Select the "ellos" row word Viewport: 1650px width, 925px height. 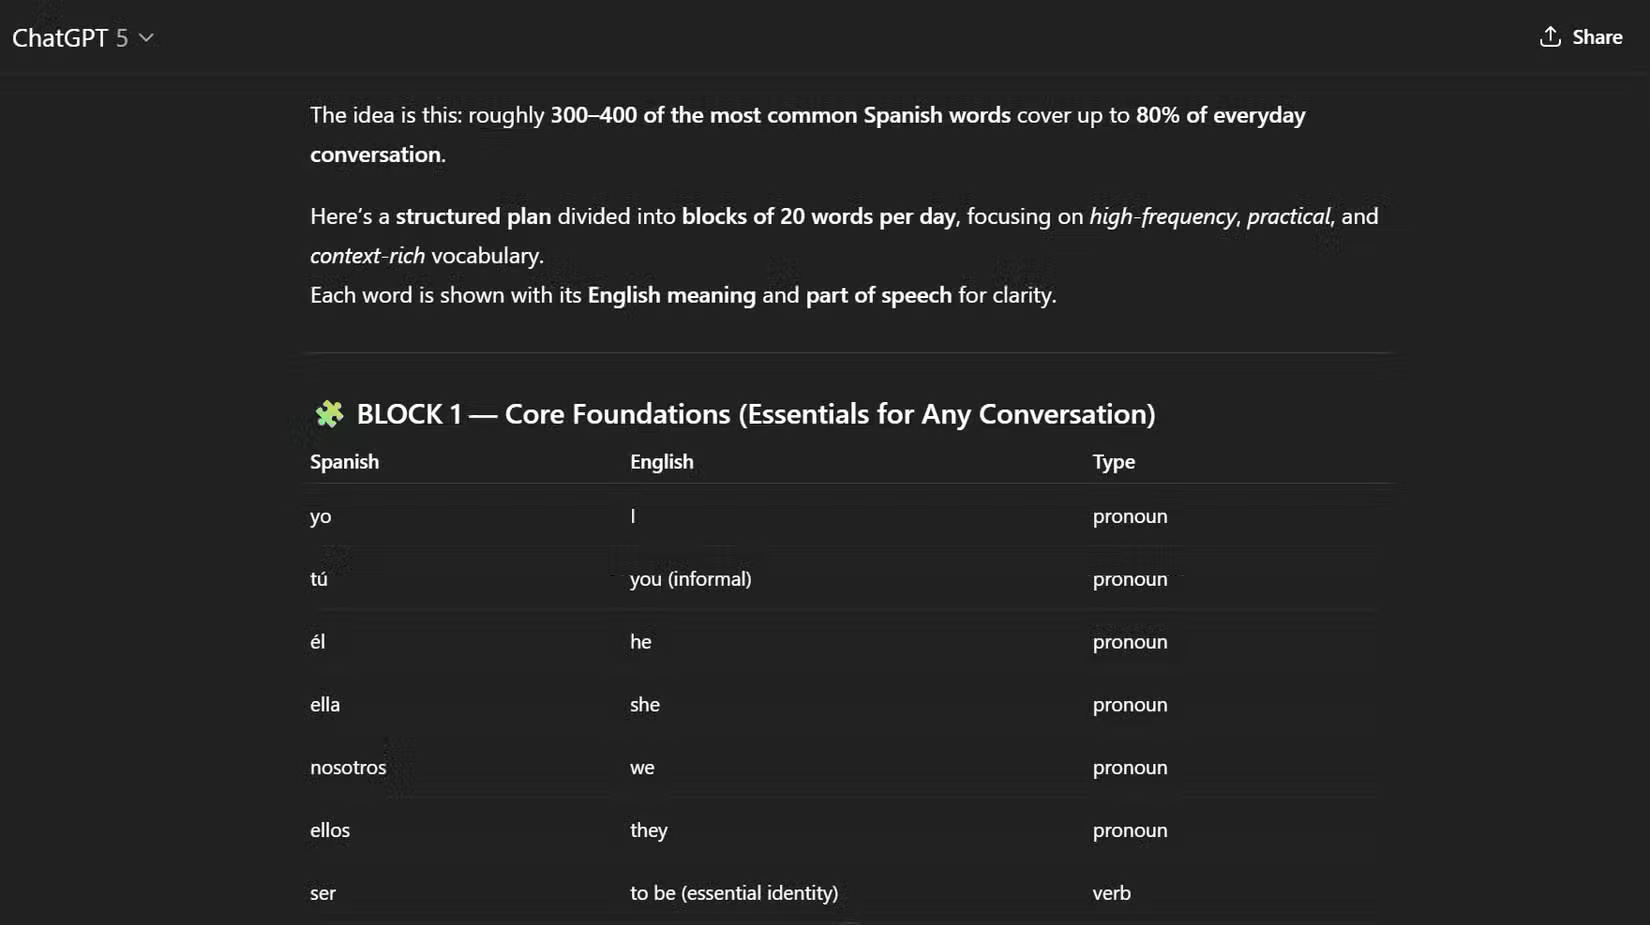330,831
